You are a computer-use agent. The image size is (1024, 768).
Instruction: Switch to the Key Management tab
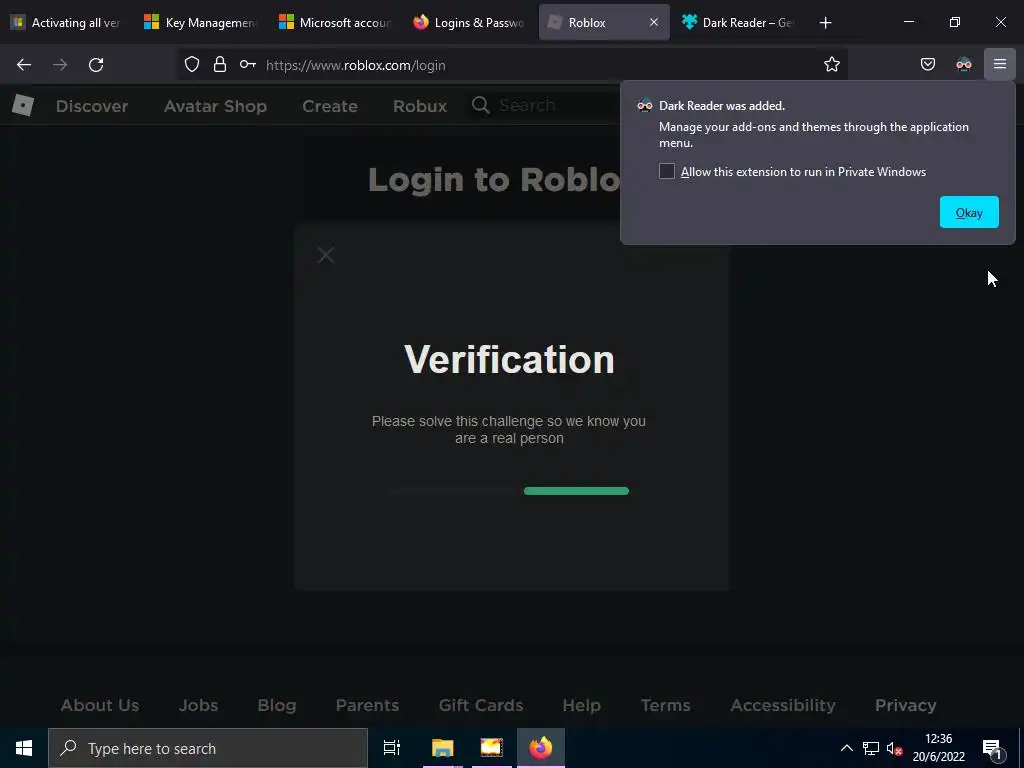tap(201, 23)
